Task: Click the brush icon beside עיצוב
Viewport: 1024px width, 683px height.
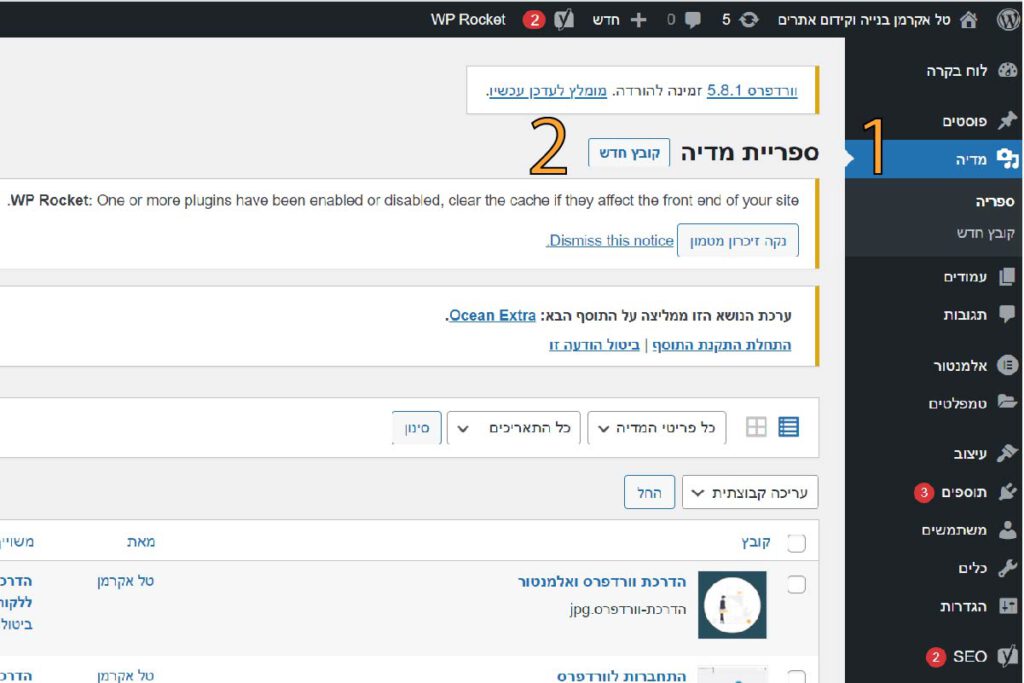Action: (x=1008, y=453)
